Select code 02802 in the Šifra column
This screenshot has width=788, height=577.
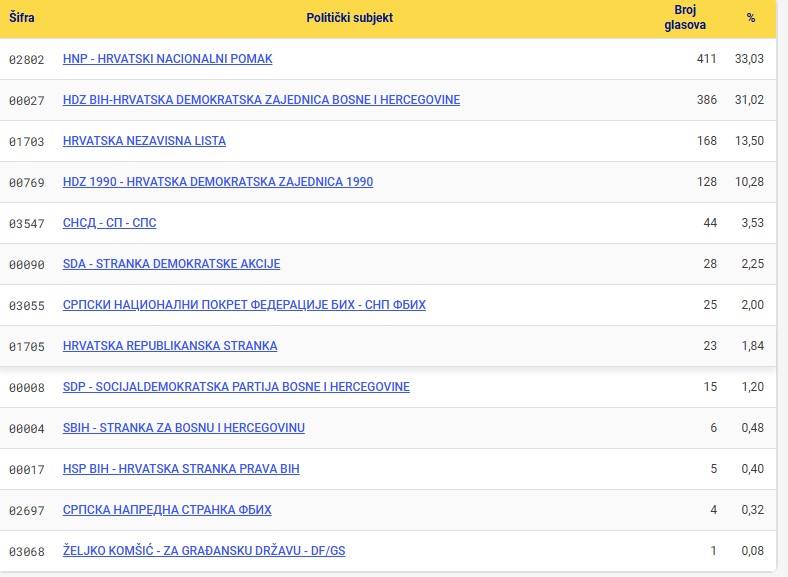click(x=27, y=59)
